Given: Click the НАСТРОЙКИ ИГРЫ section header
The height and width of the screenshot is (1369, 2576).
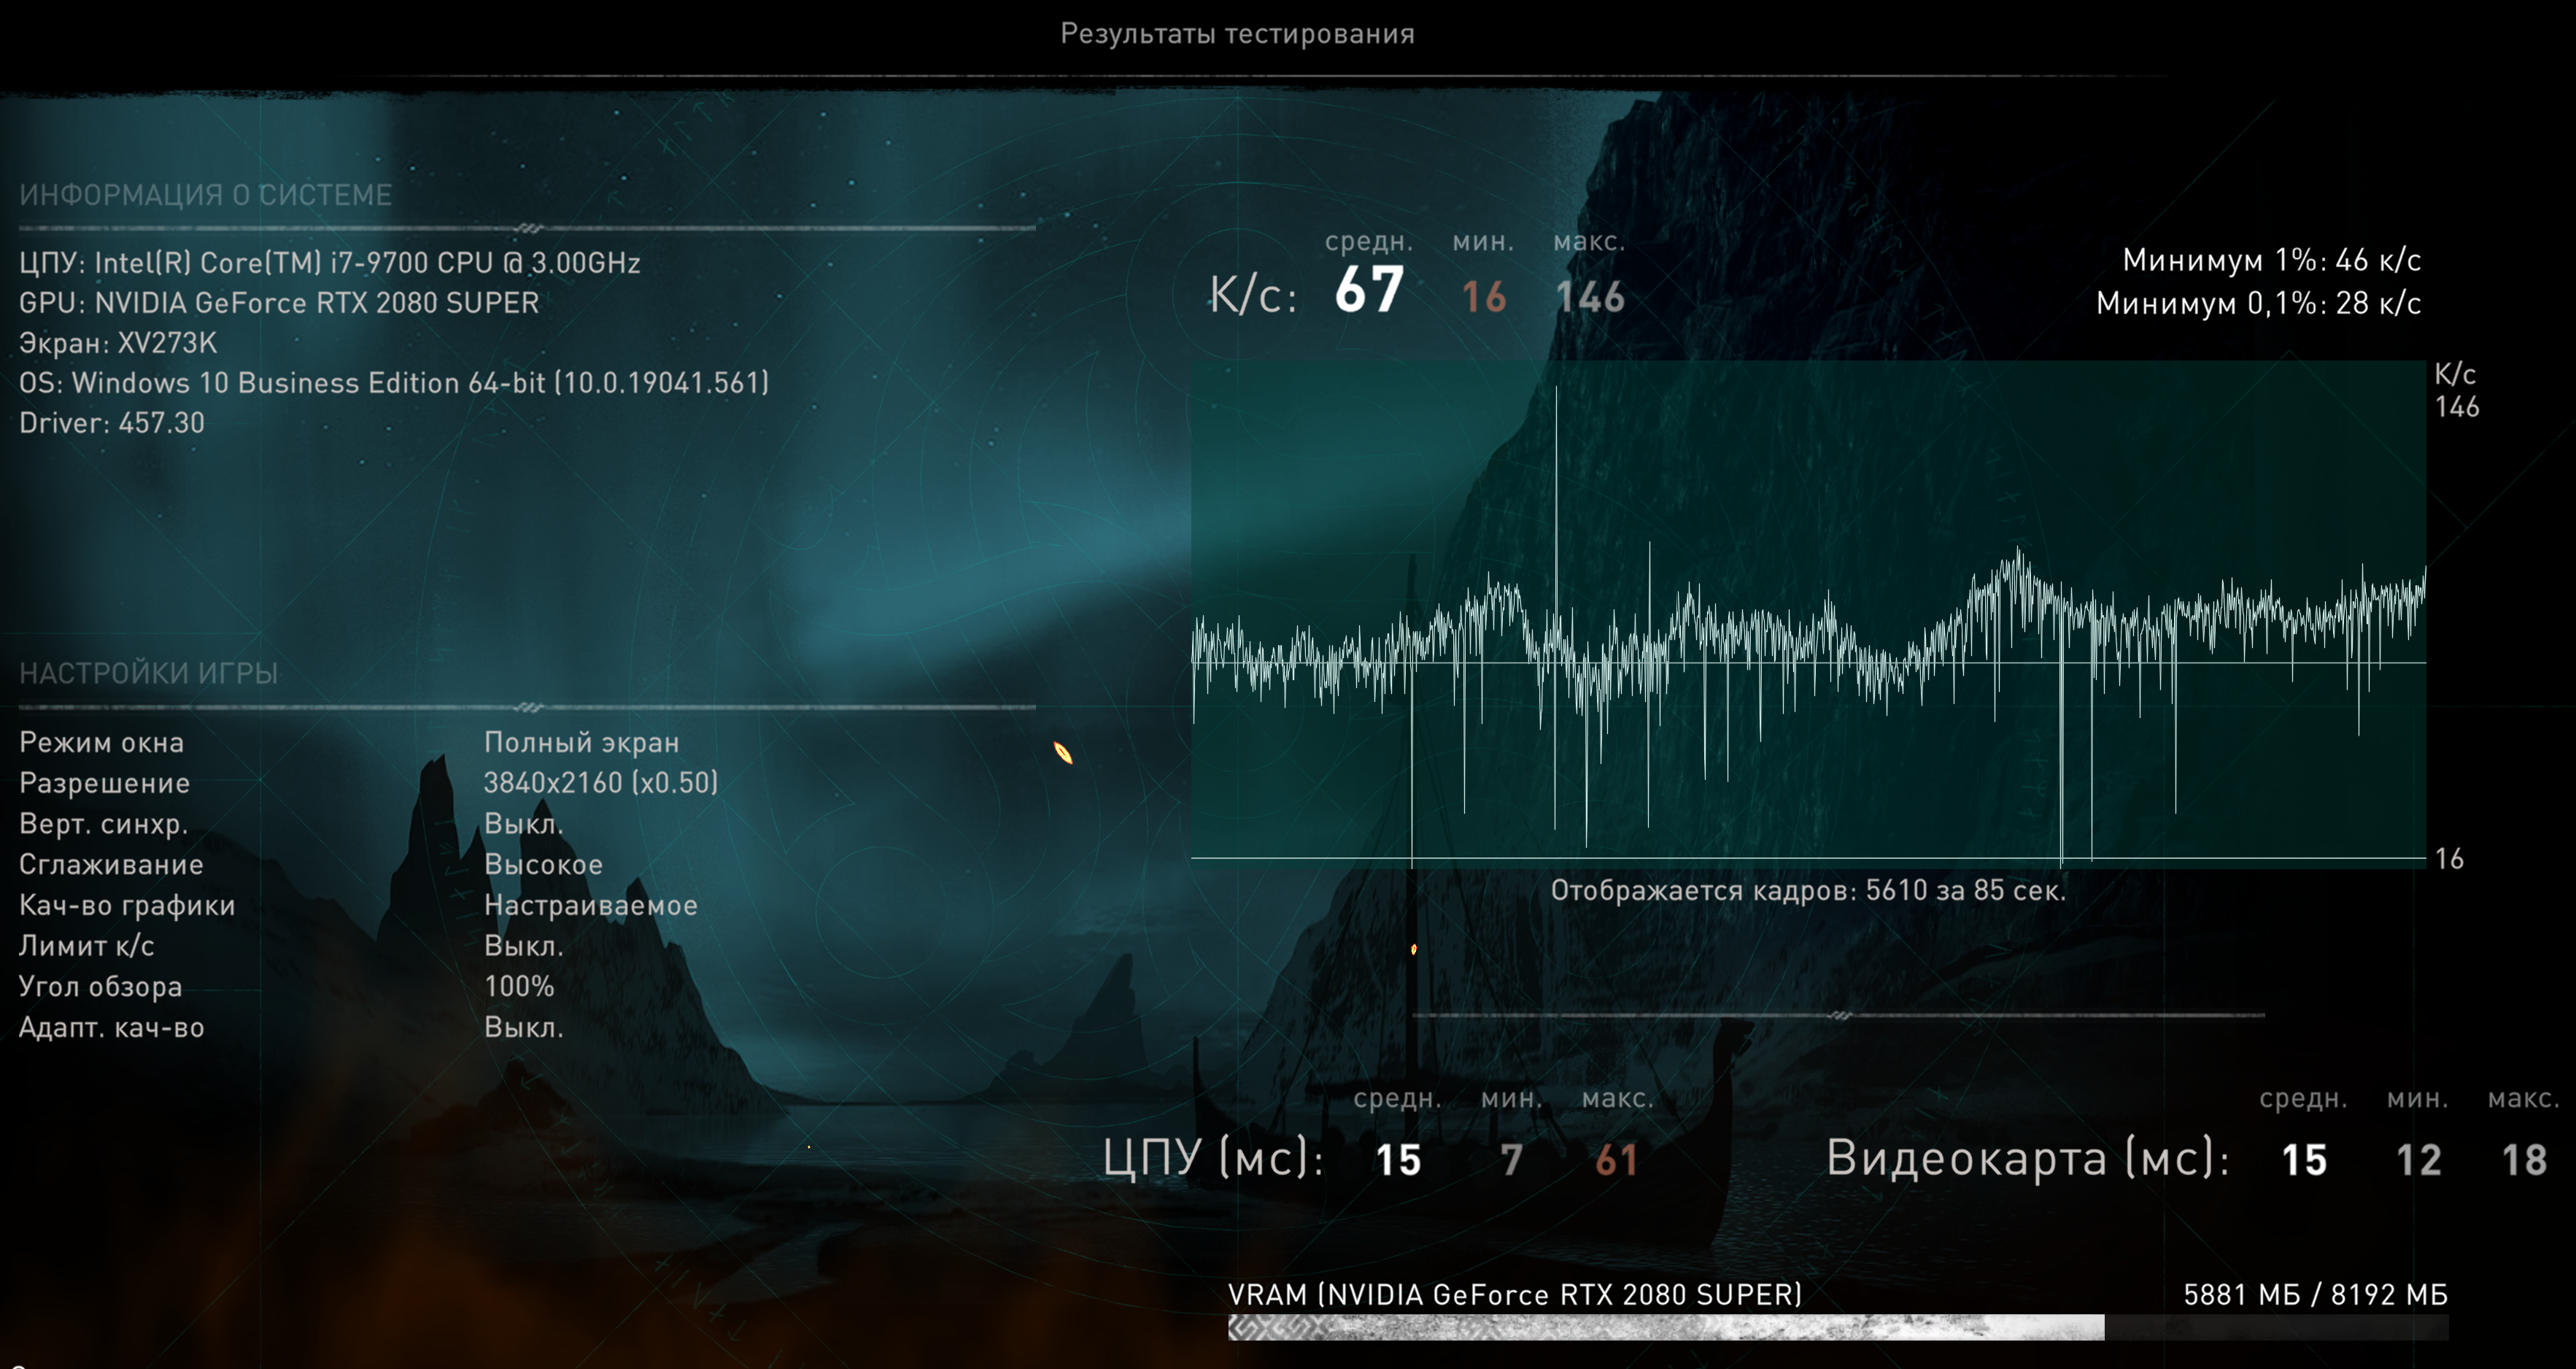Looking at the screenshot, I should click(x=148, y=674).
